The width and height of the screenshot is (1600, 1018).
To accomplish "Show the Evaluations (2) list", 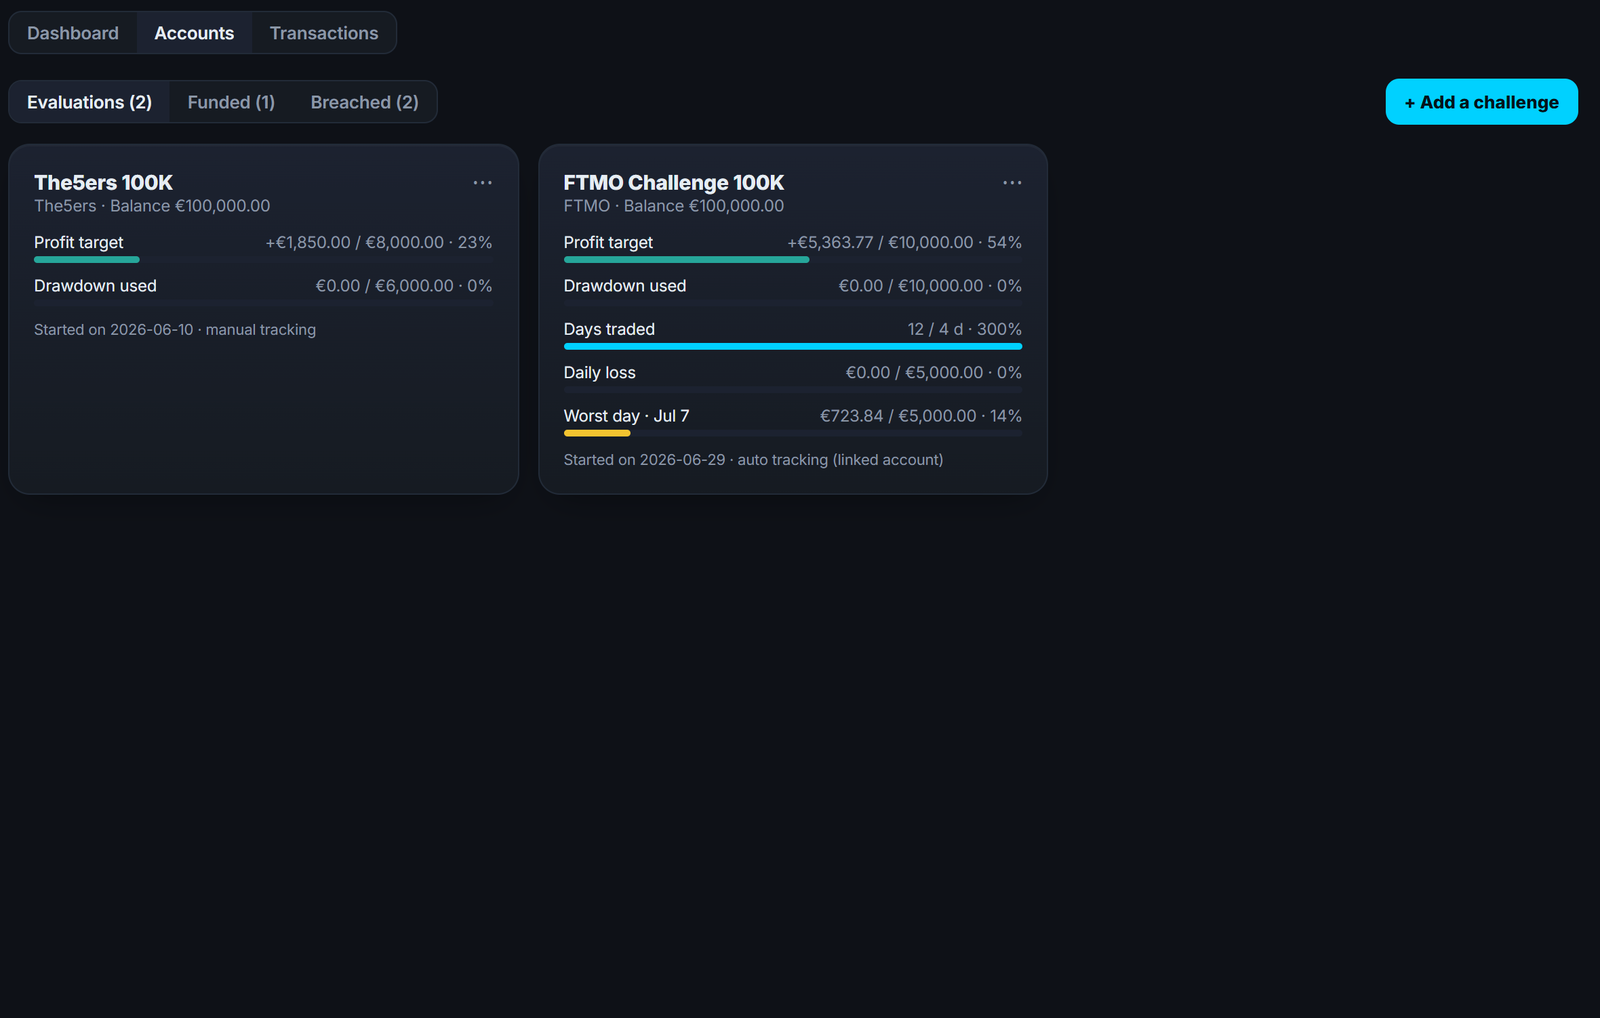I will point(90,102).
